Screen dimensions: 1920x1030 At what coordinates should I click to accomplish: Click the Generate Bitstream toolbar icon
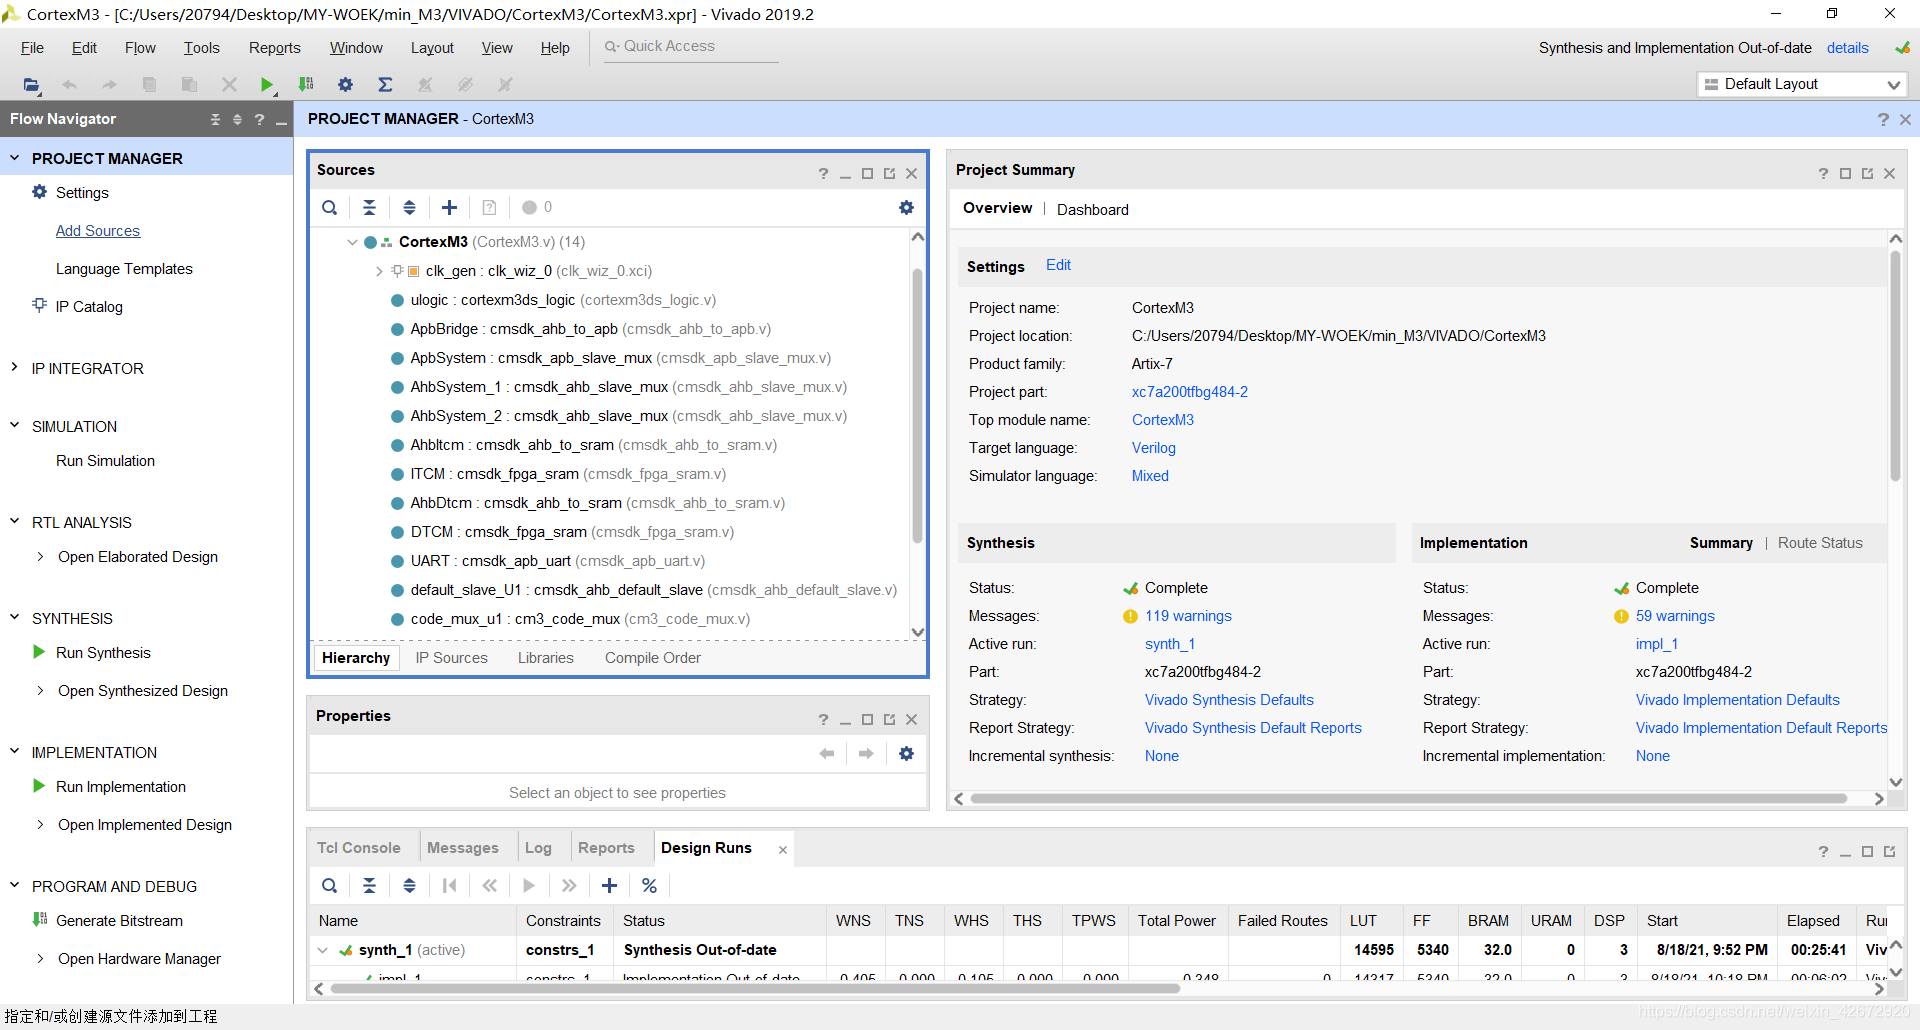[306, 85]
